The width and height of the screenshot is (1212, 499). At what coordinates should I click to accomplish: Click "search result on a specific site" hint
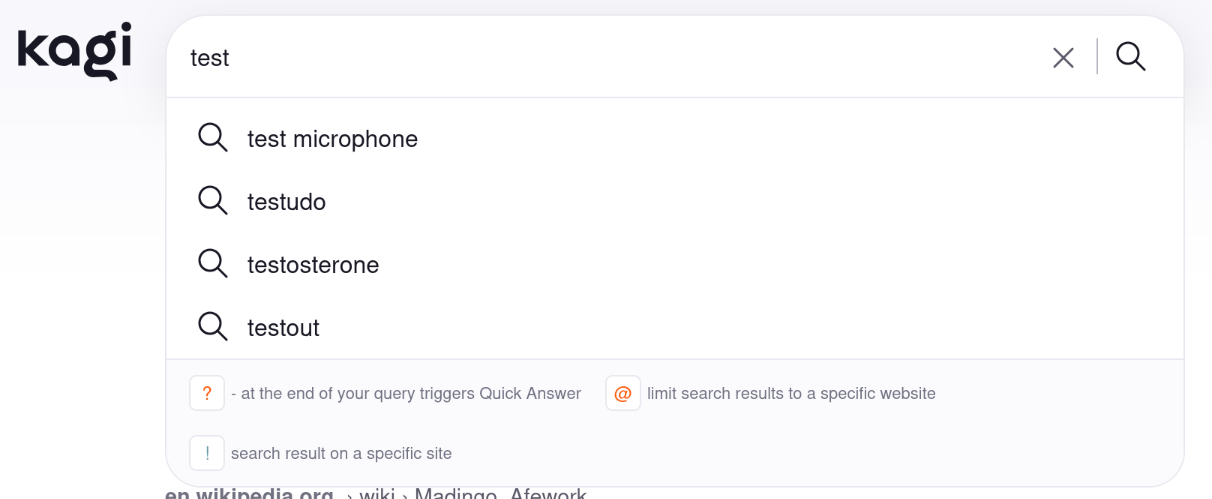(x=341, y=454)
